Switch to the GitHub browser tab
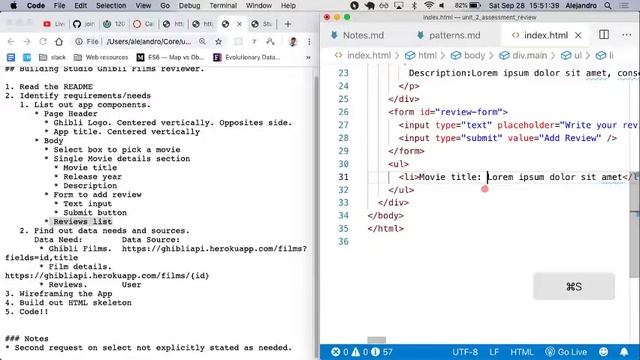Screen dimensions: 640x360 [83, 24]
